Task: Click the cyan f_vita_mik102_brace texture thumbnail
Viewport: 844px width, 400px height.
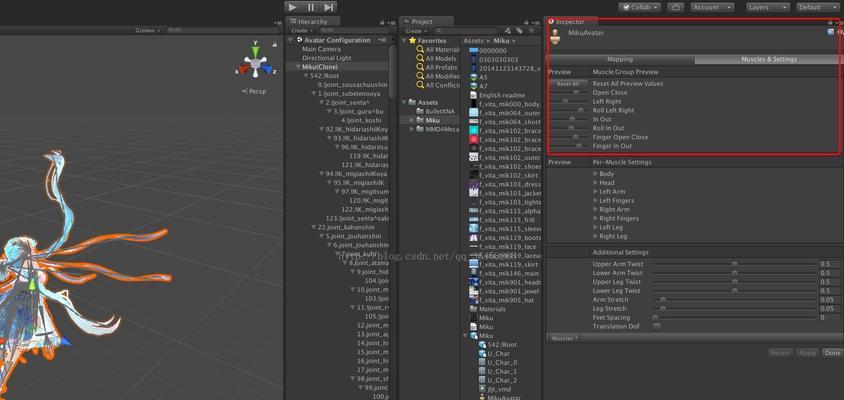Action: click(x=474, y=130)
